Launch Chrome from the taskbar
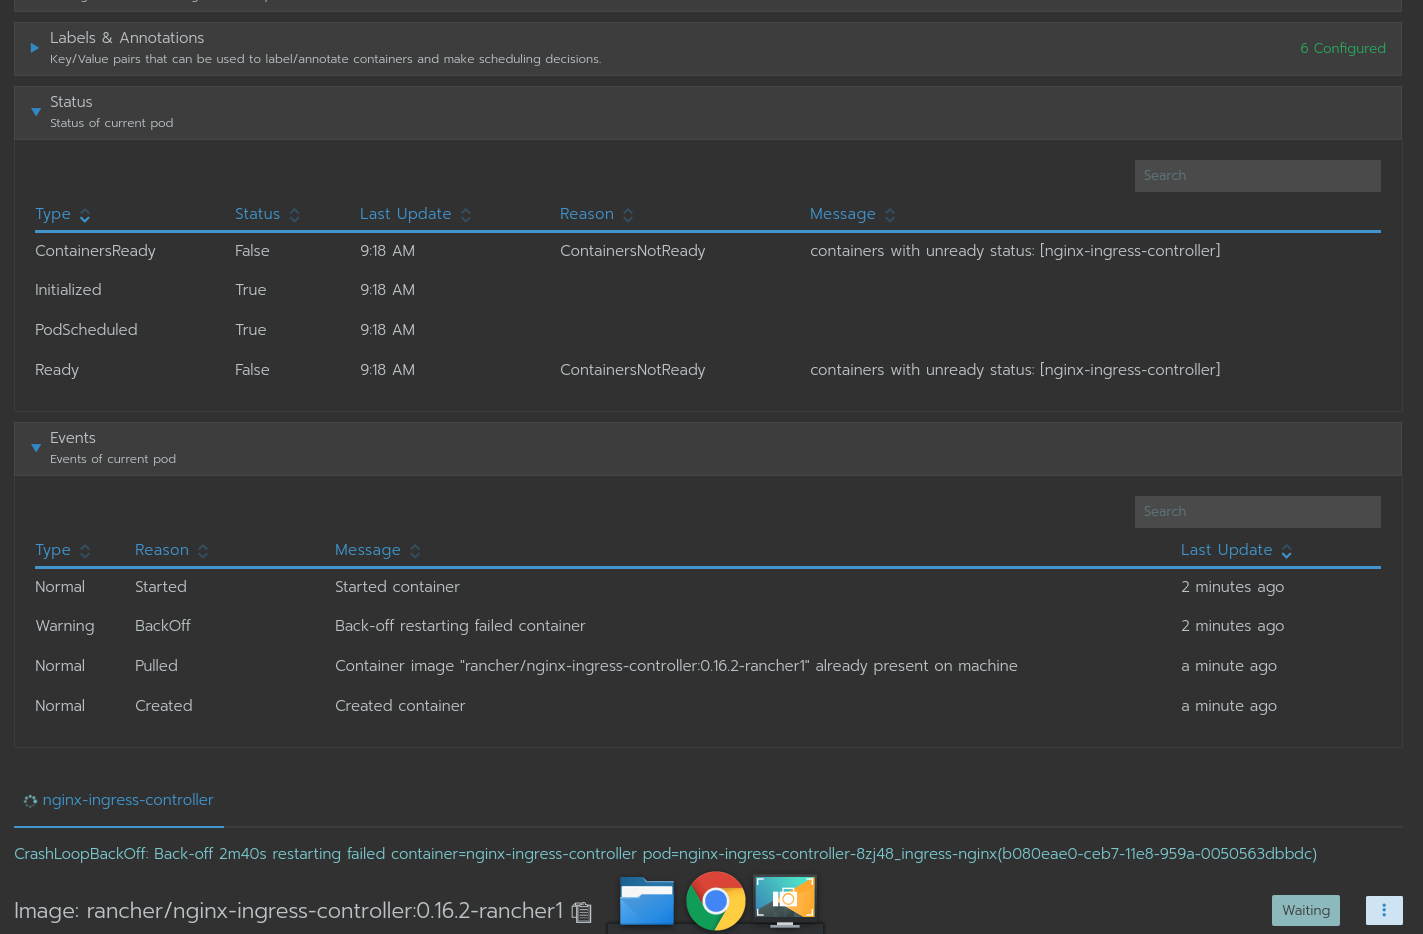Screen dimensions: 1423x934 tap(715, 900)
